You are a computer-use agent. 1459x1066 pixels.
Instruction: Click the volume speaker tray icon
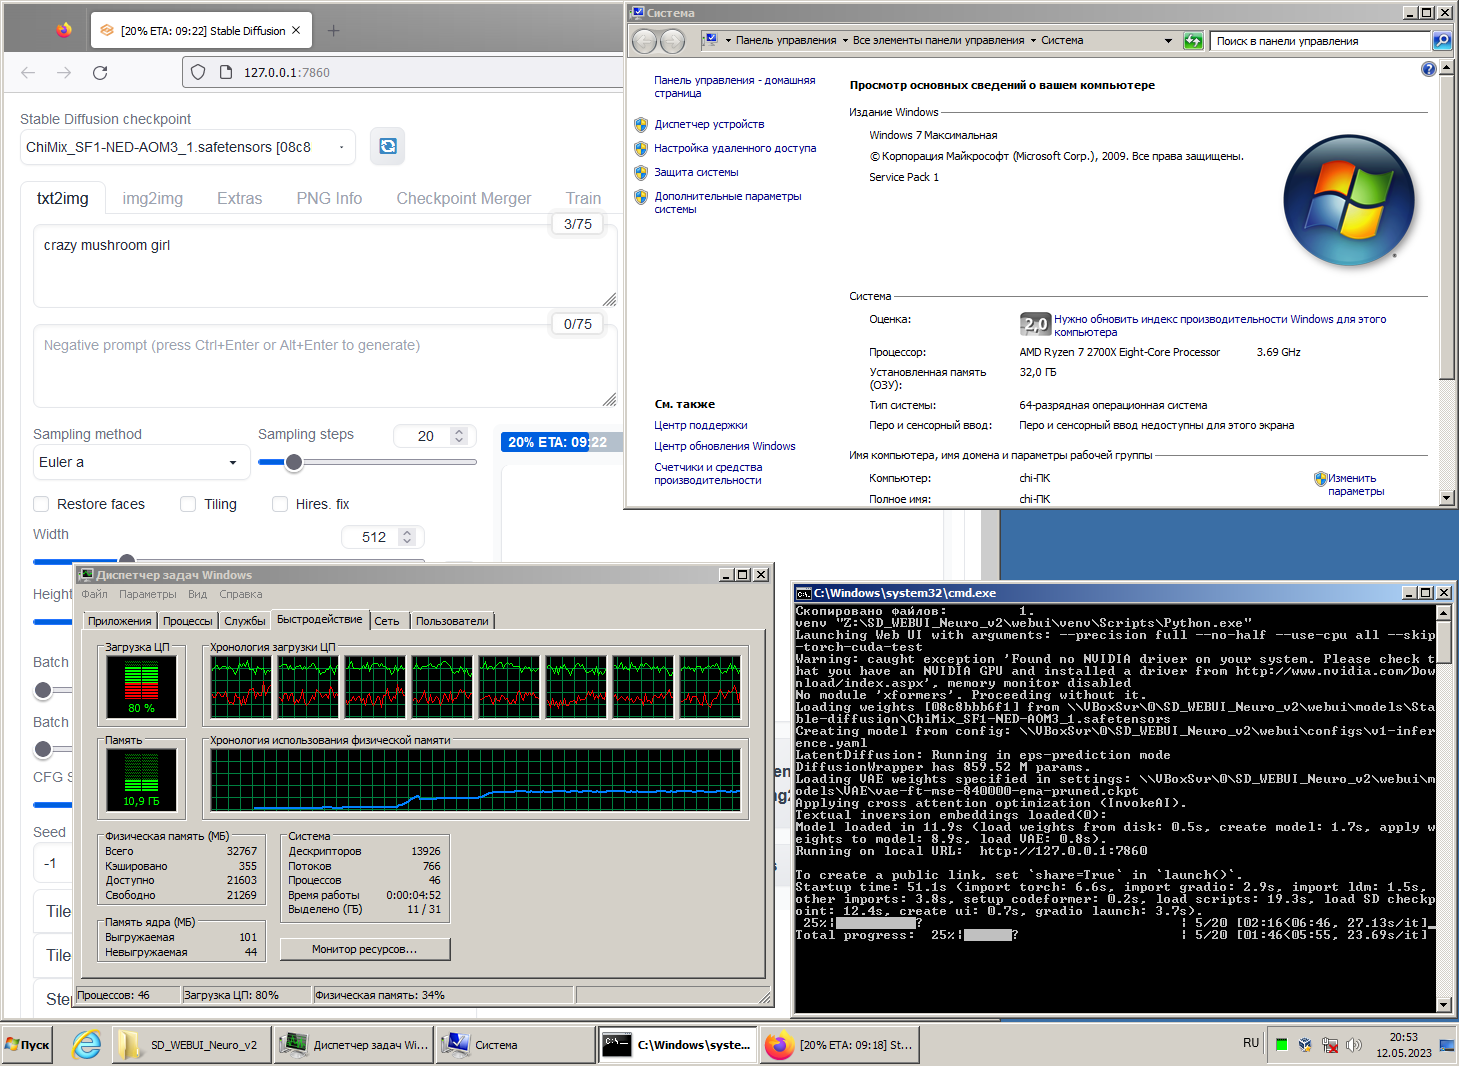1354,1045
